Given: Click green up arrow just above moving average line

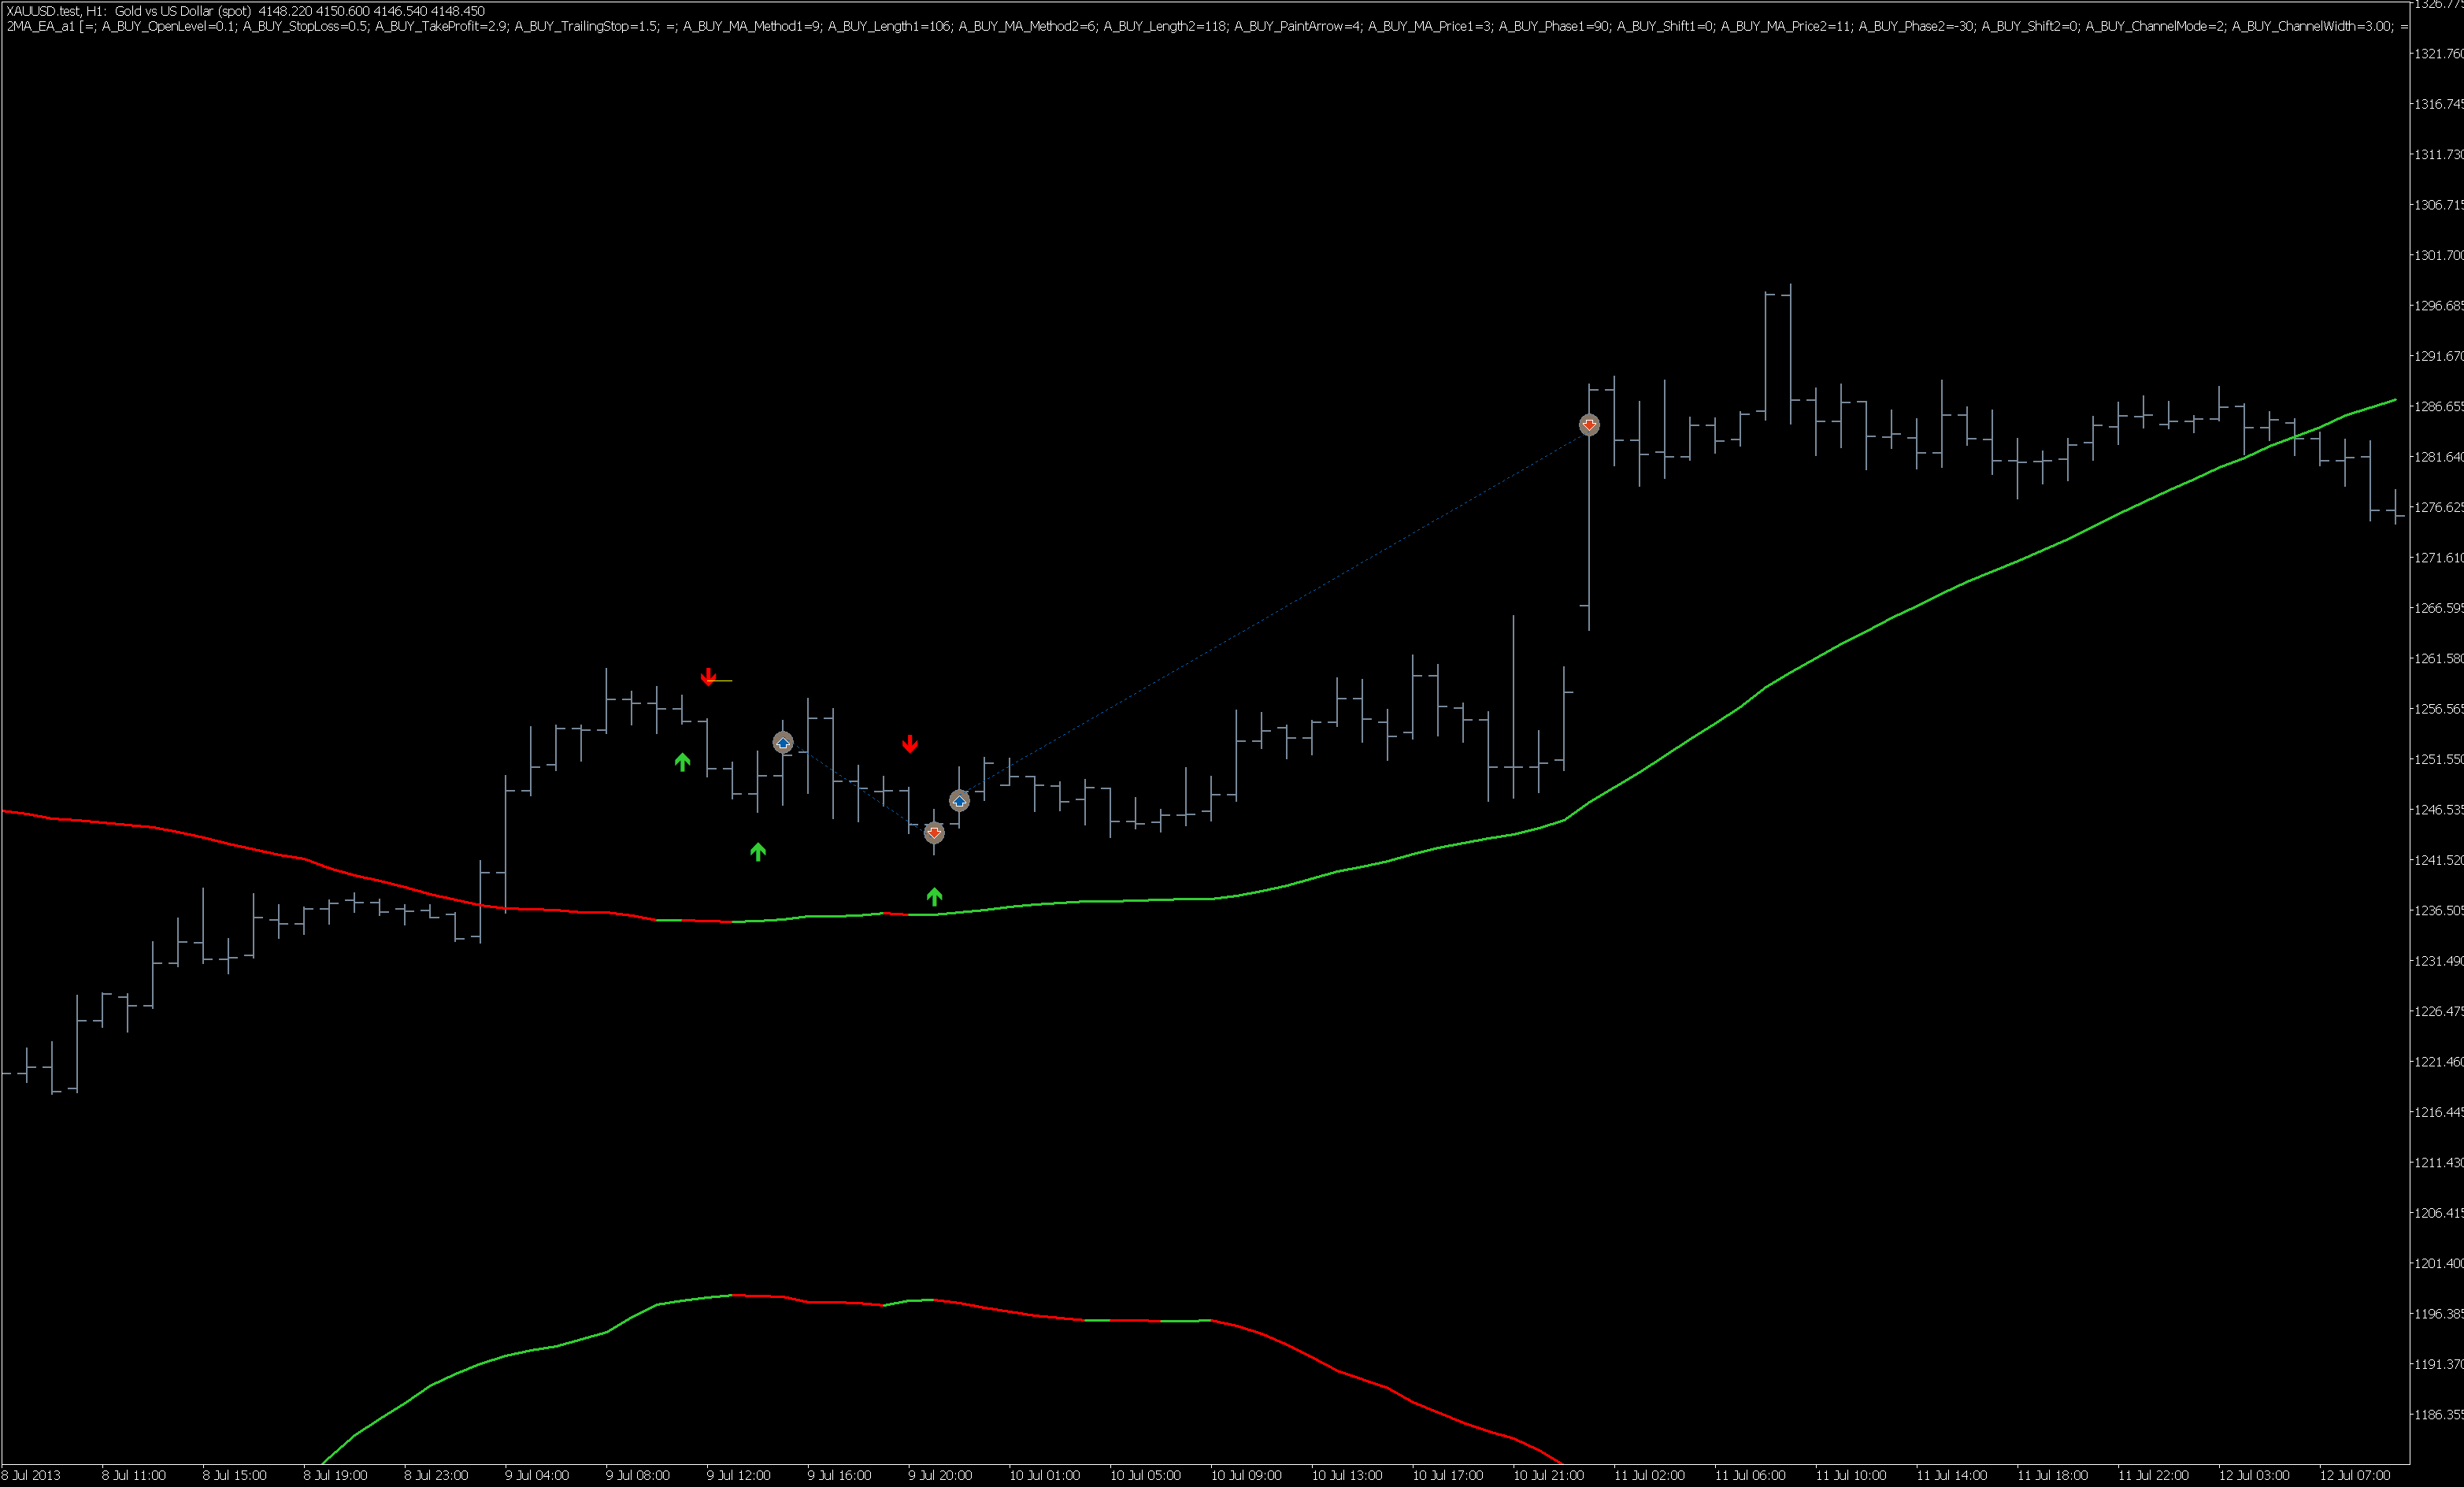Looking at the screenshot, I should [934, 896].
